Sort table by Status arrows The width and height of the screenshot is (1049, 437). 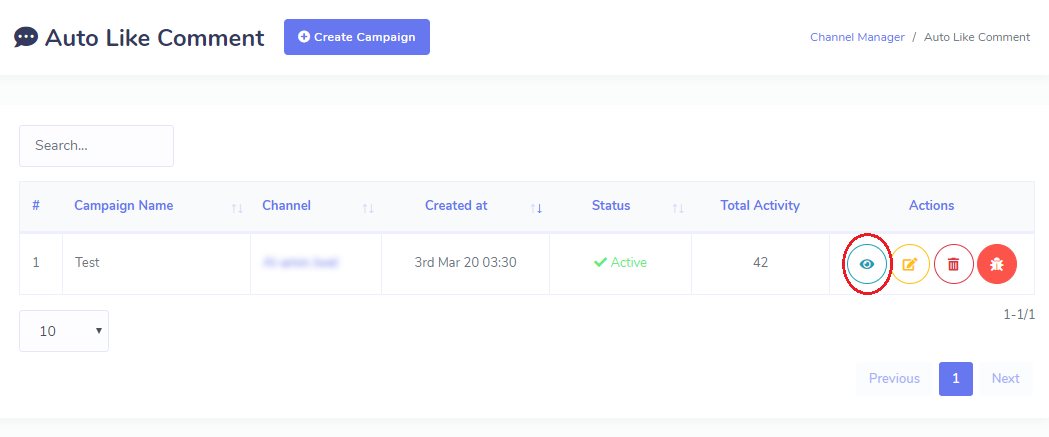click(678, 208)
